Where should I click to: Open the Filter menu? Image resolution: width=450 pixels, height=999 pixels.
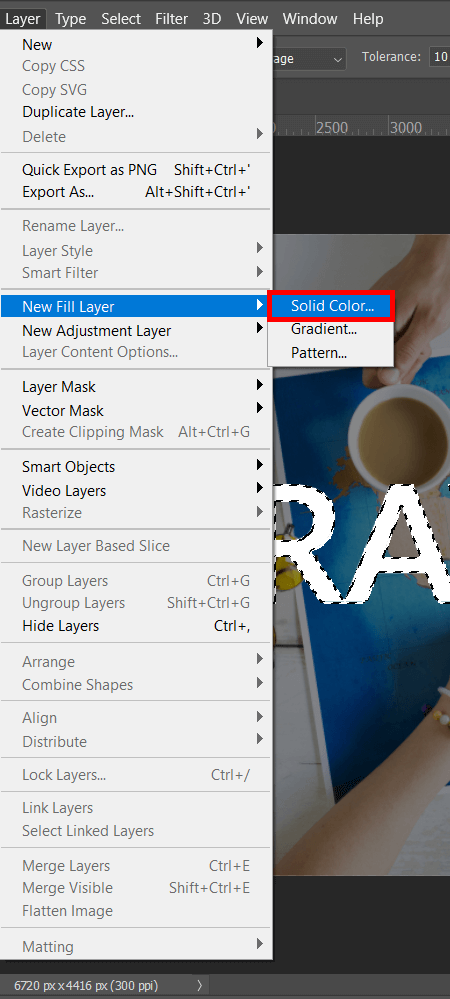coord(172,18)
